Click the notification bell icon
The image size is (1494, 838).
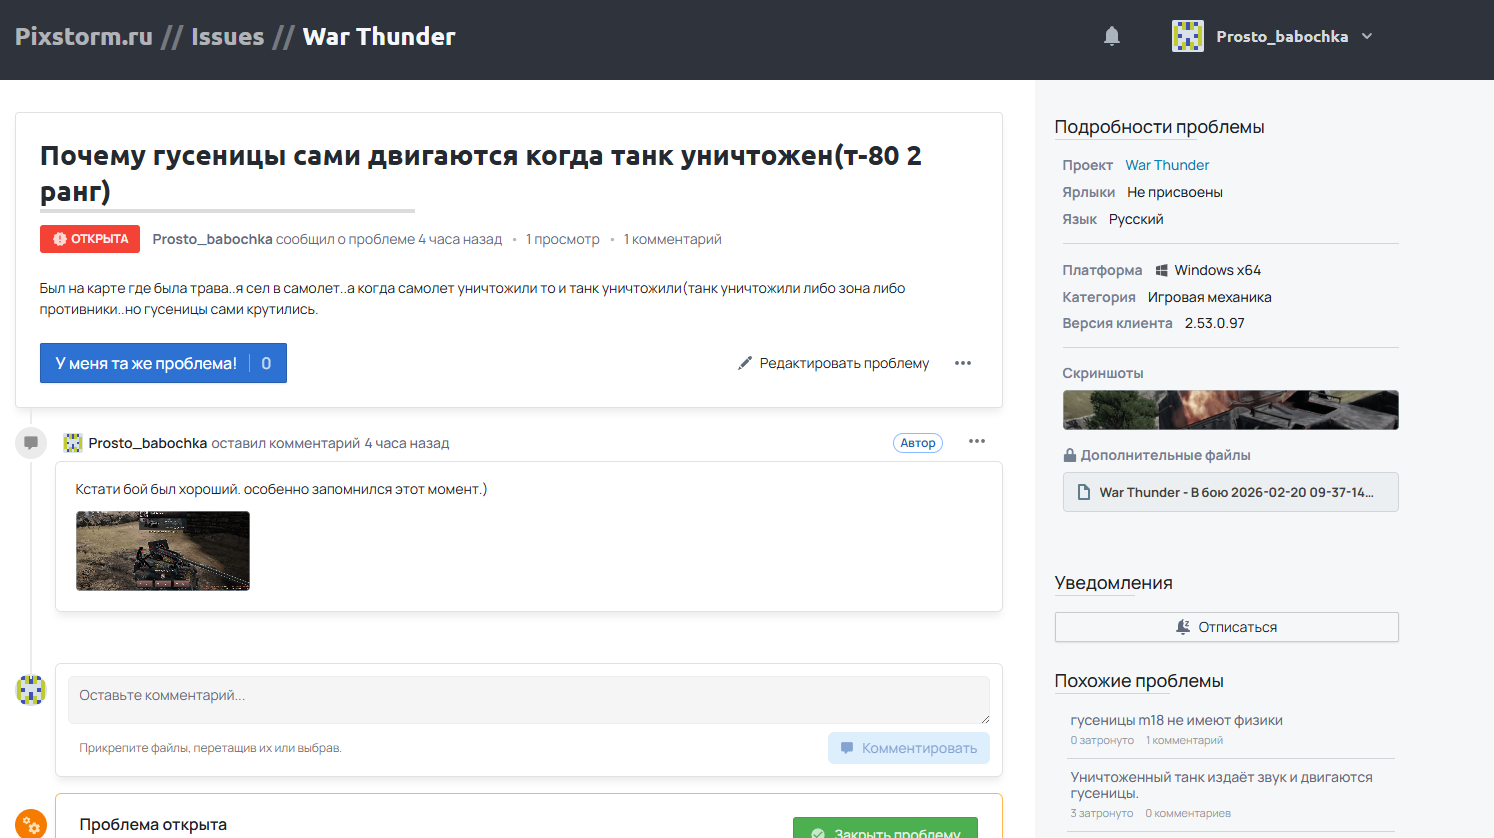(x=1111, y=37)
